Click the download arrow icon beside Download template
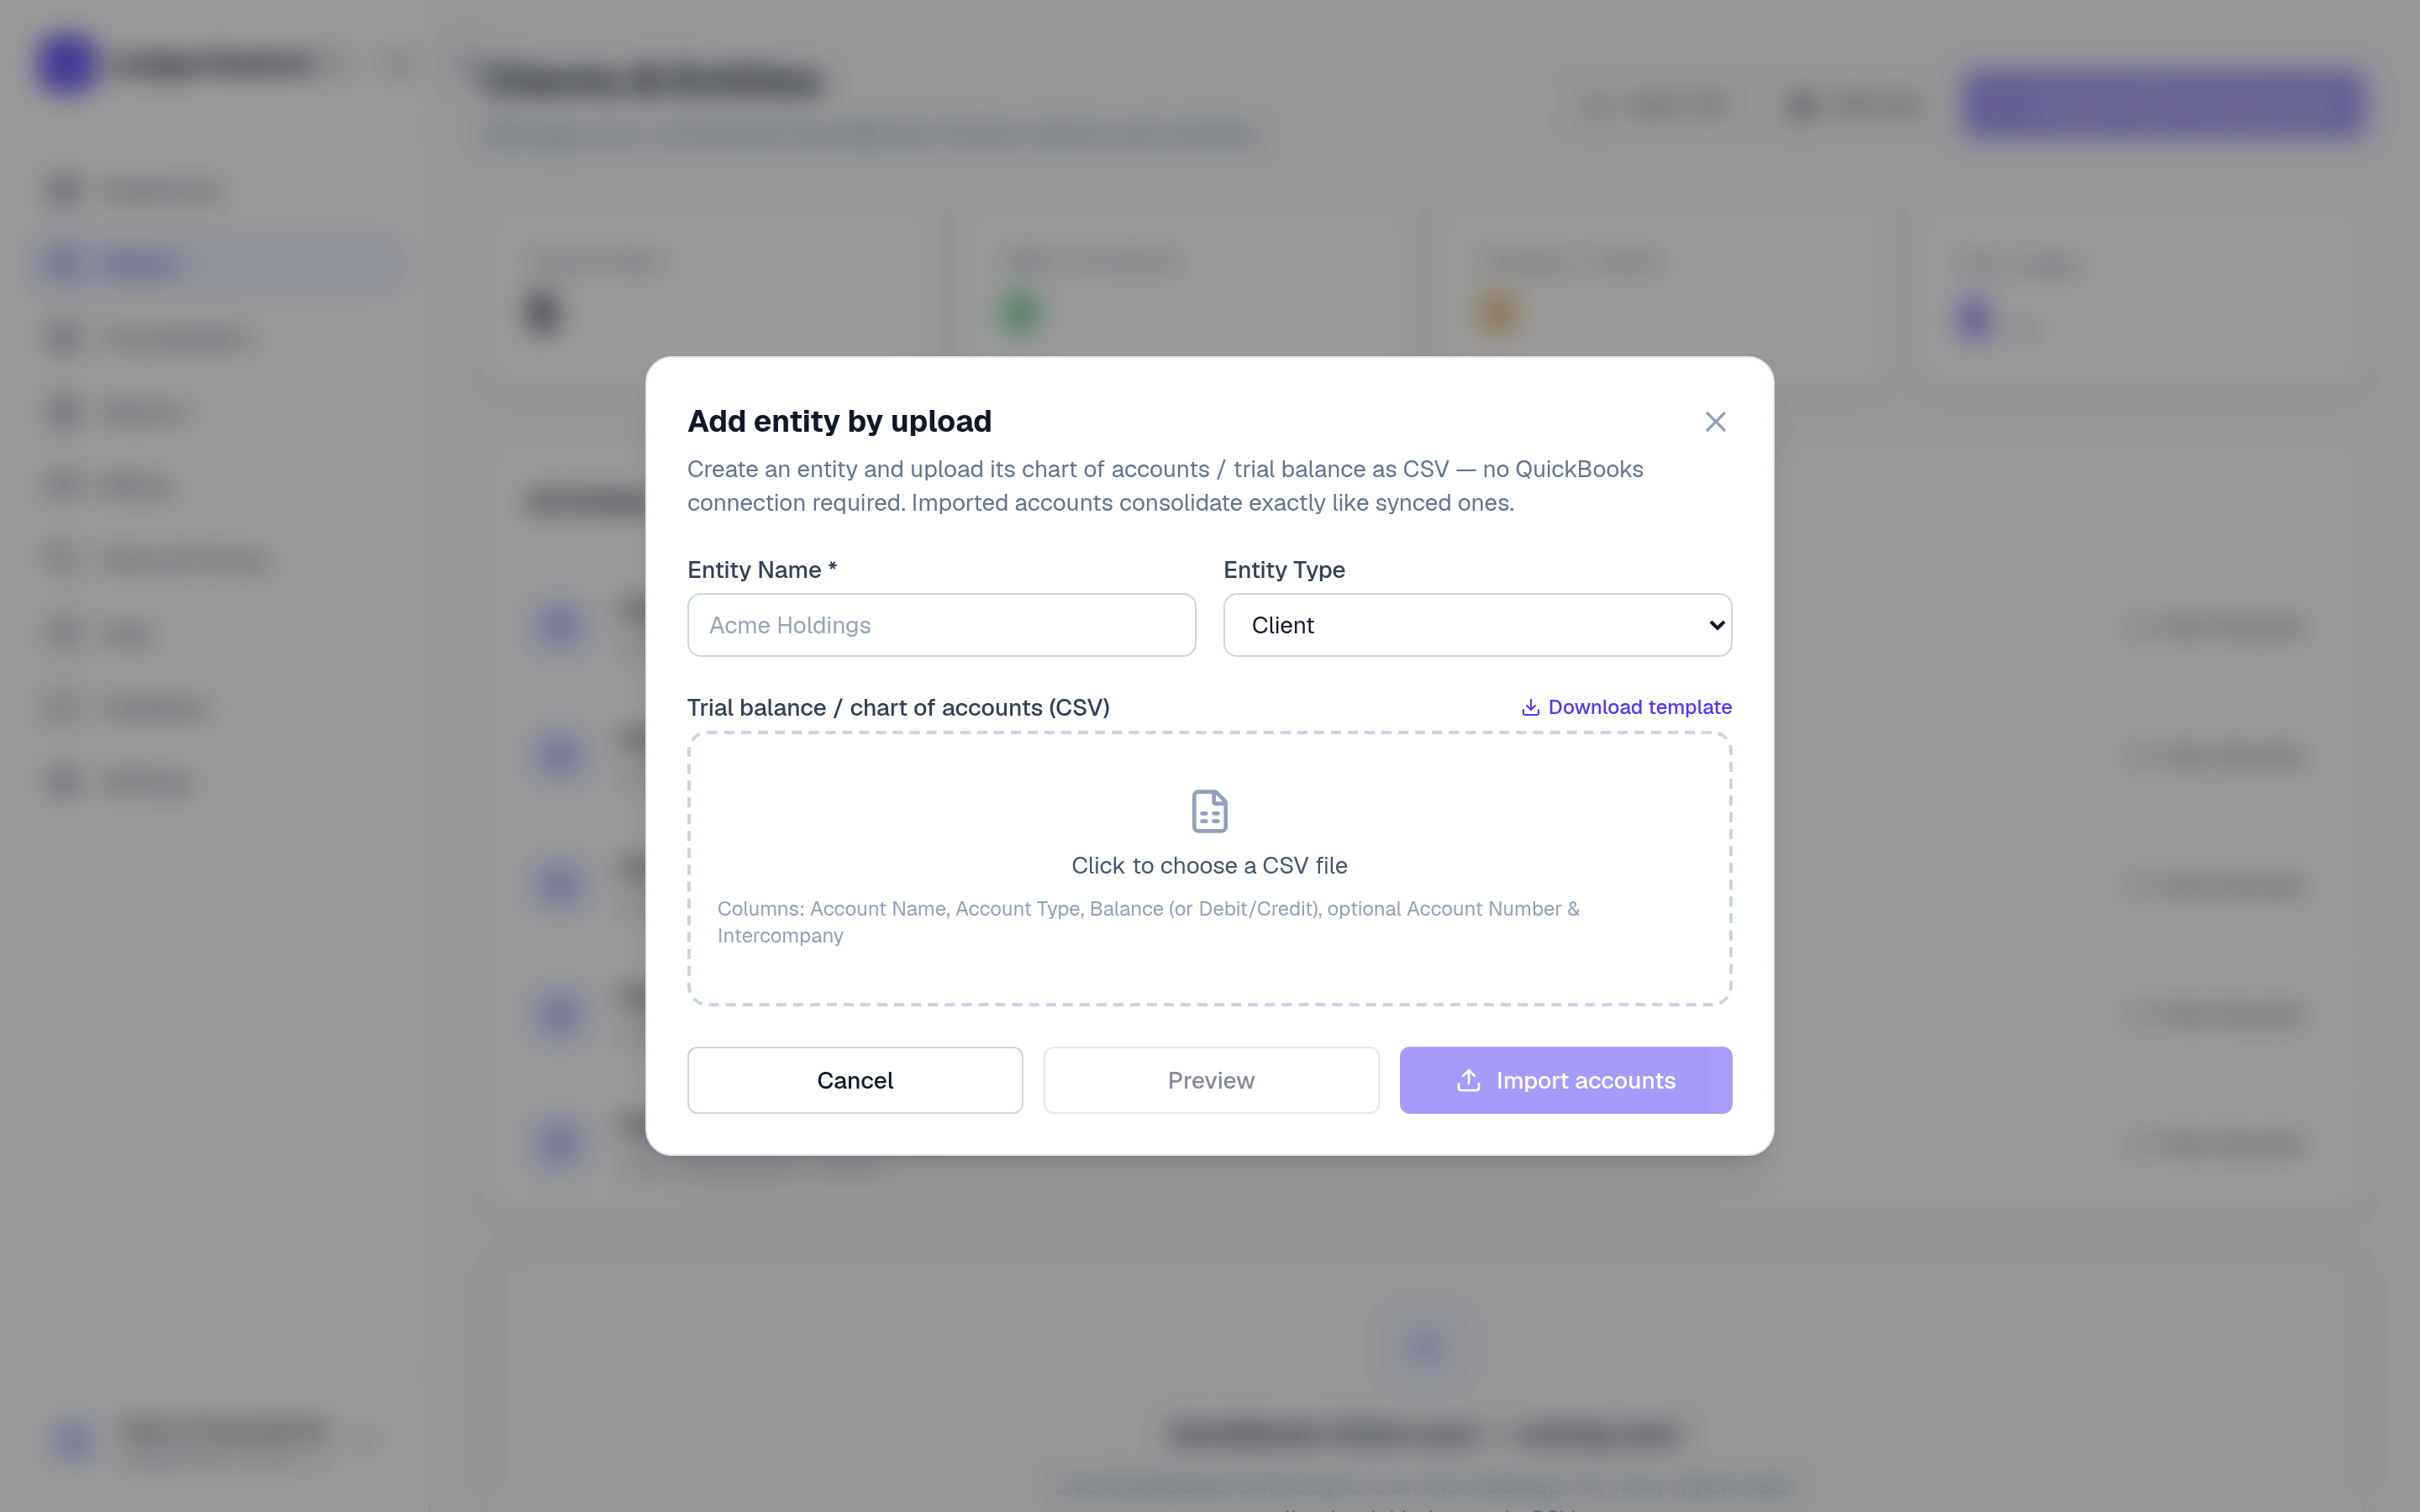 [1530, 708]
